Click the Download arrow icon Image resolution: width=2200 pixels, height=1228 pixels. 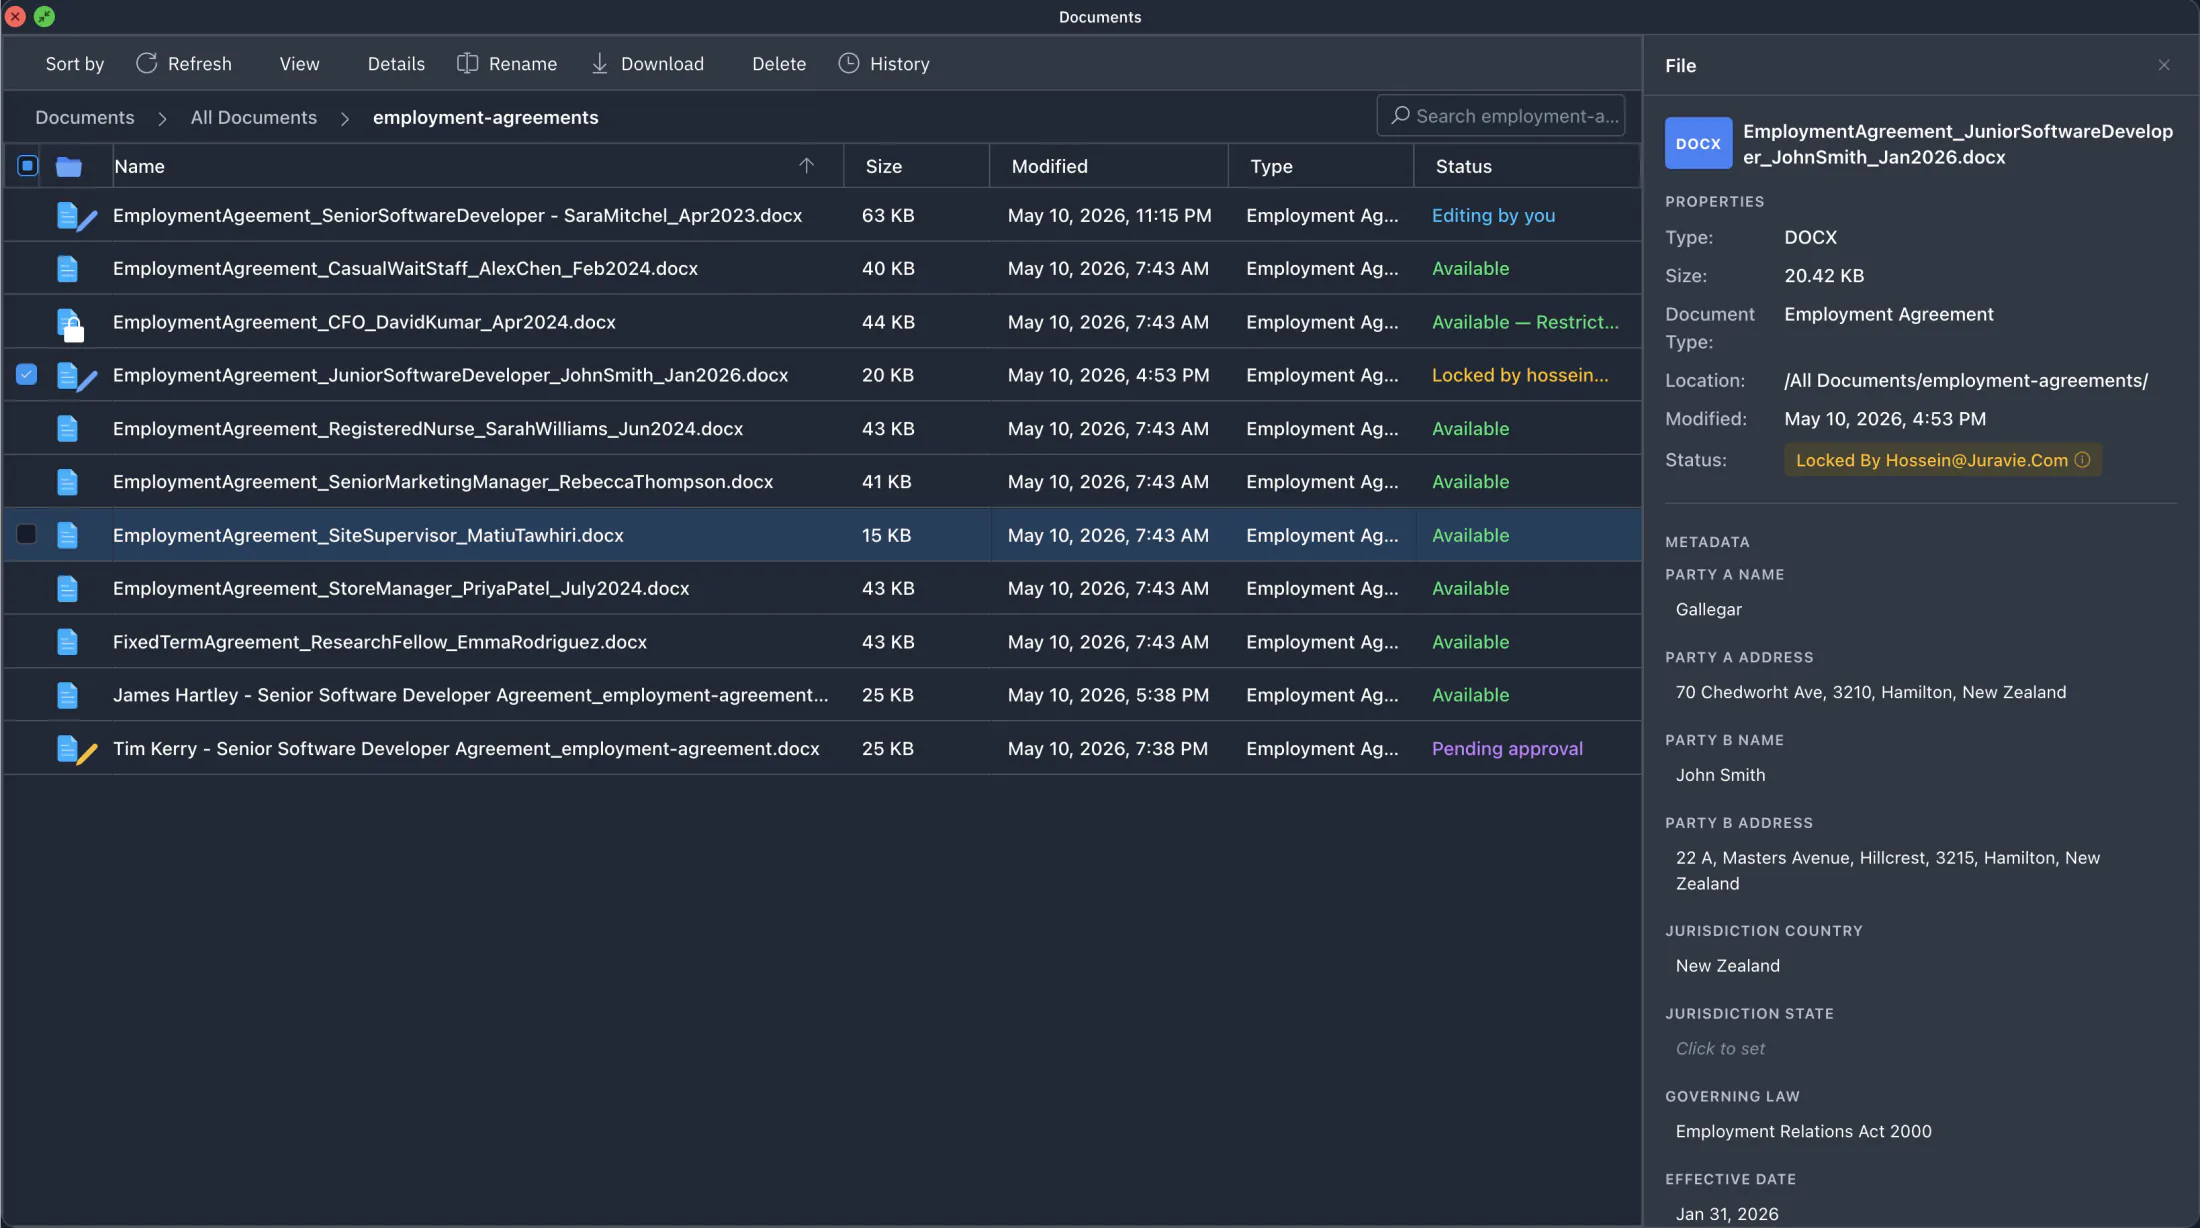599,63
